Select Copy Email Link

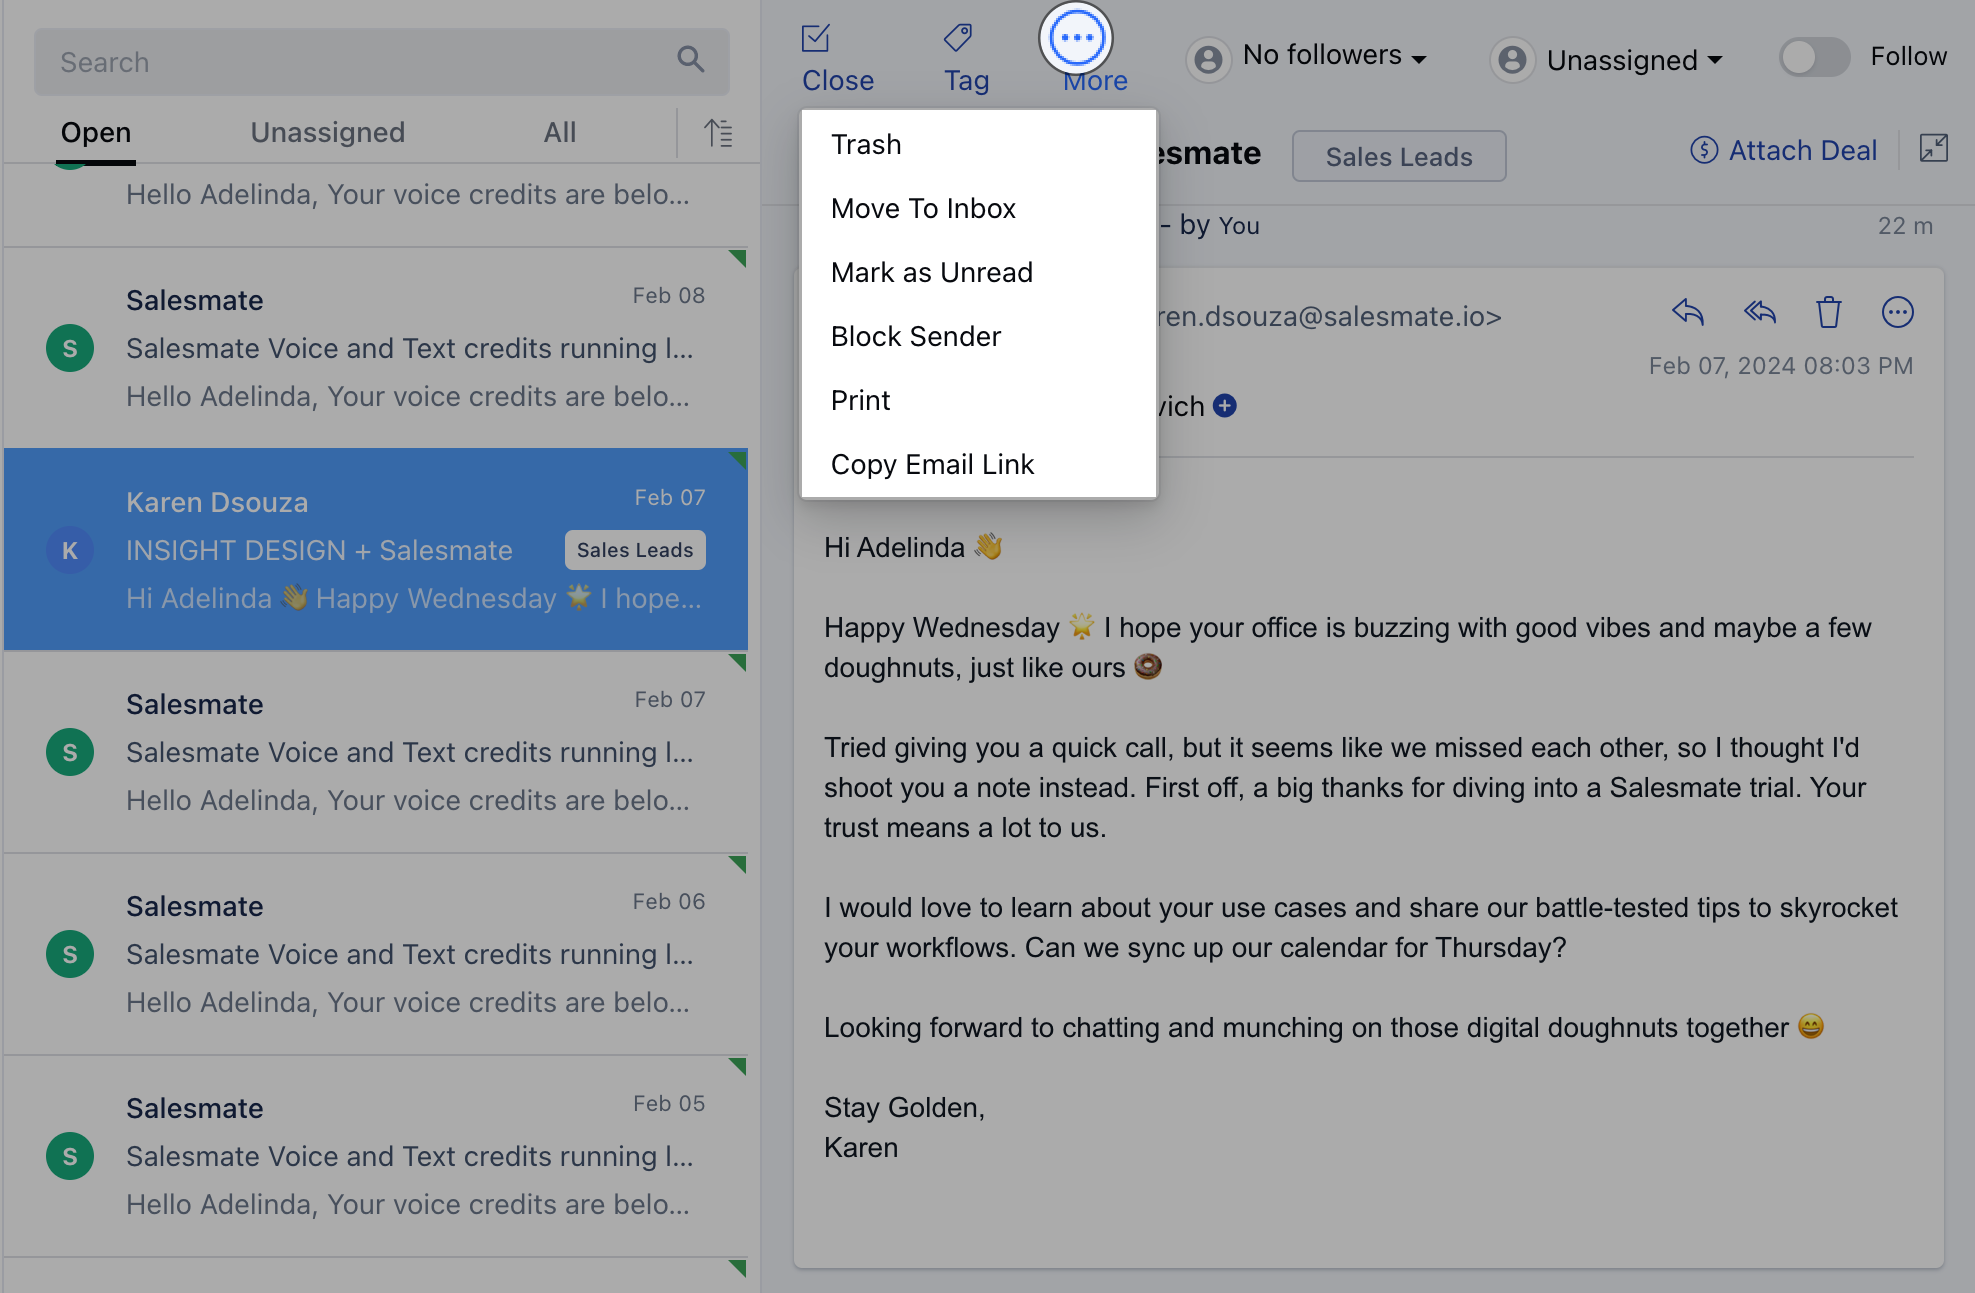[x=978, y=465]
